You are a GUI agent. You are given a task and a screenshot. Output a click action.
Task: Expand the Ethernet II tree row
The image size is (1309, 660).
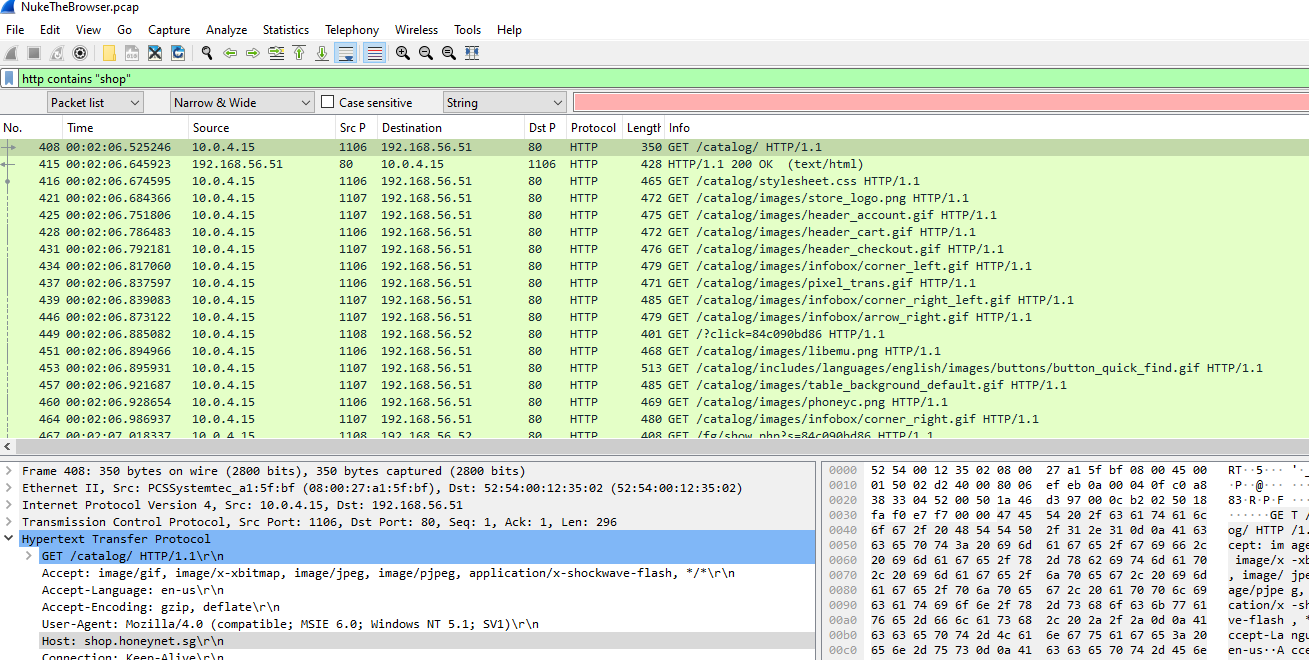click(10, 488)
